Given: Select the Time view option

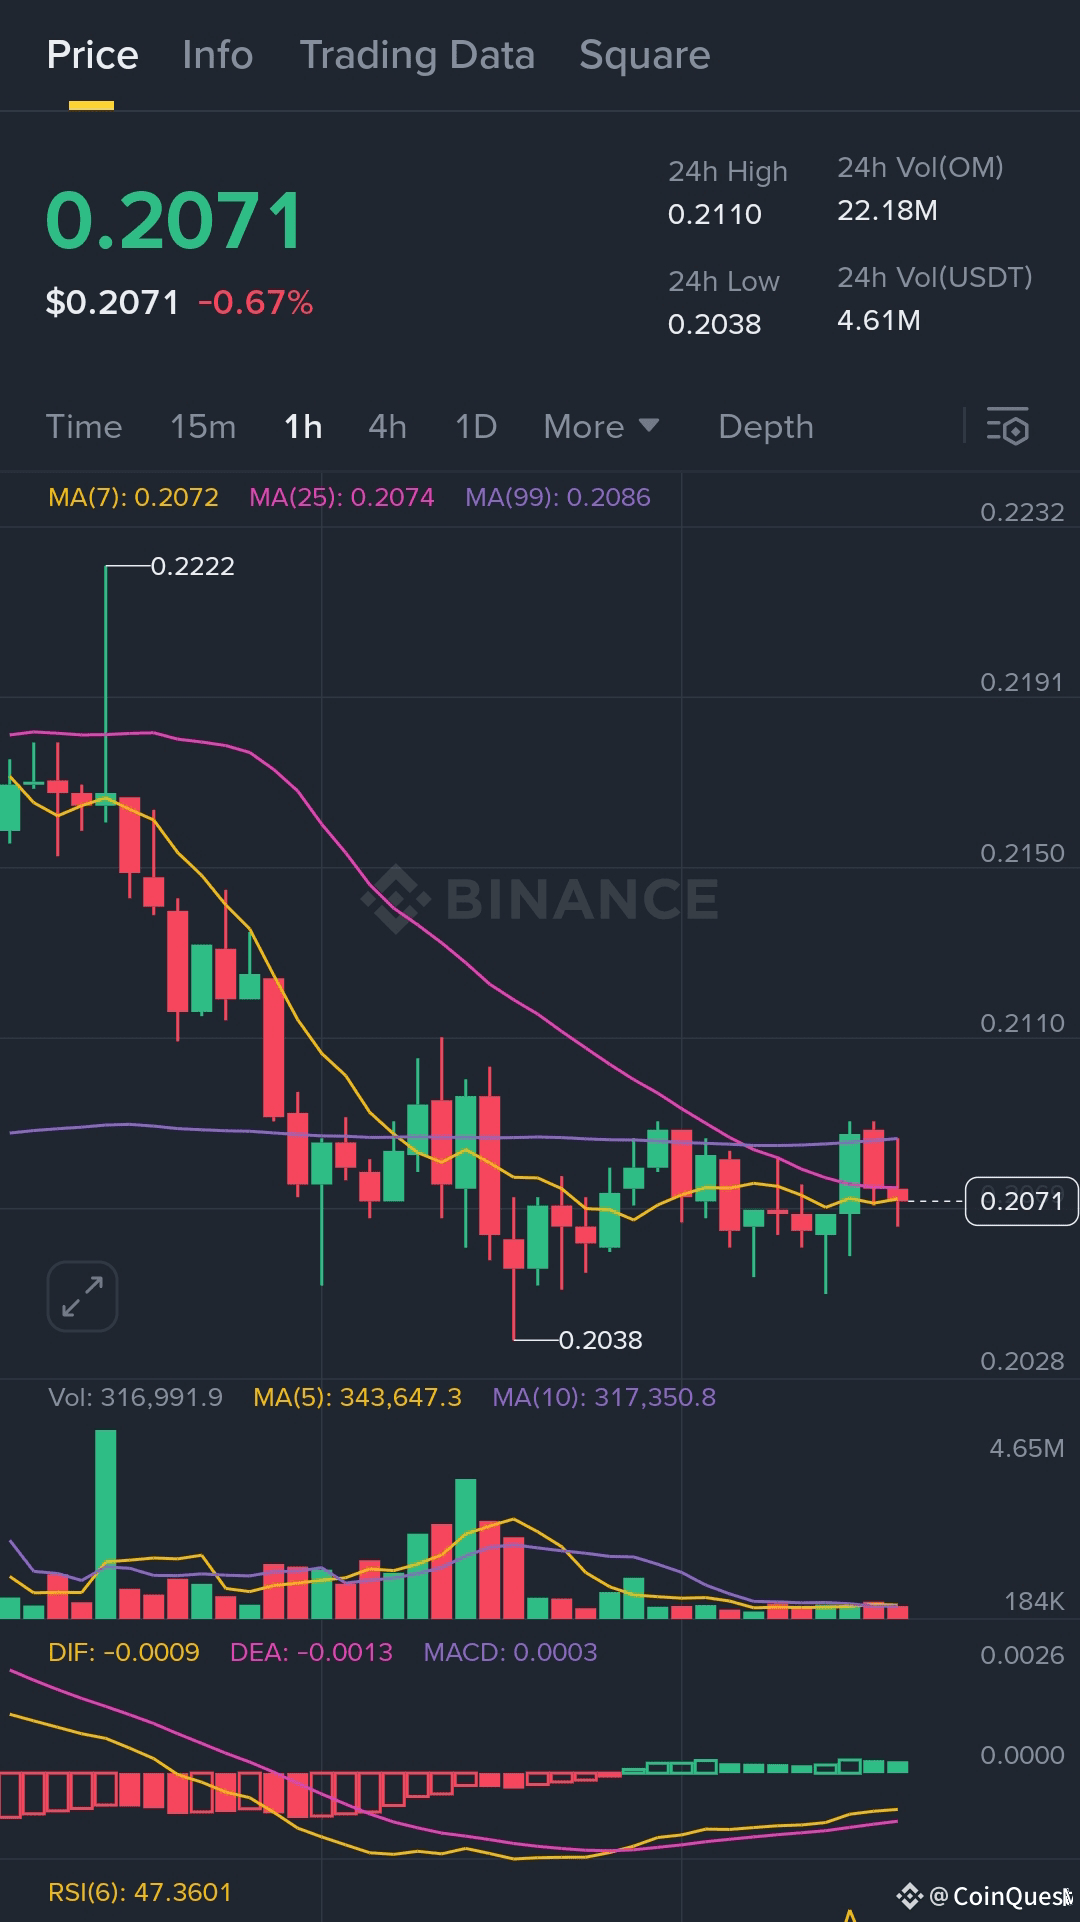Looking at the screenshot, I should click(84, 427).
